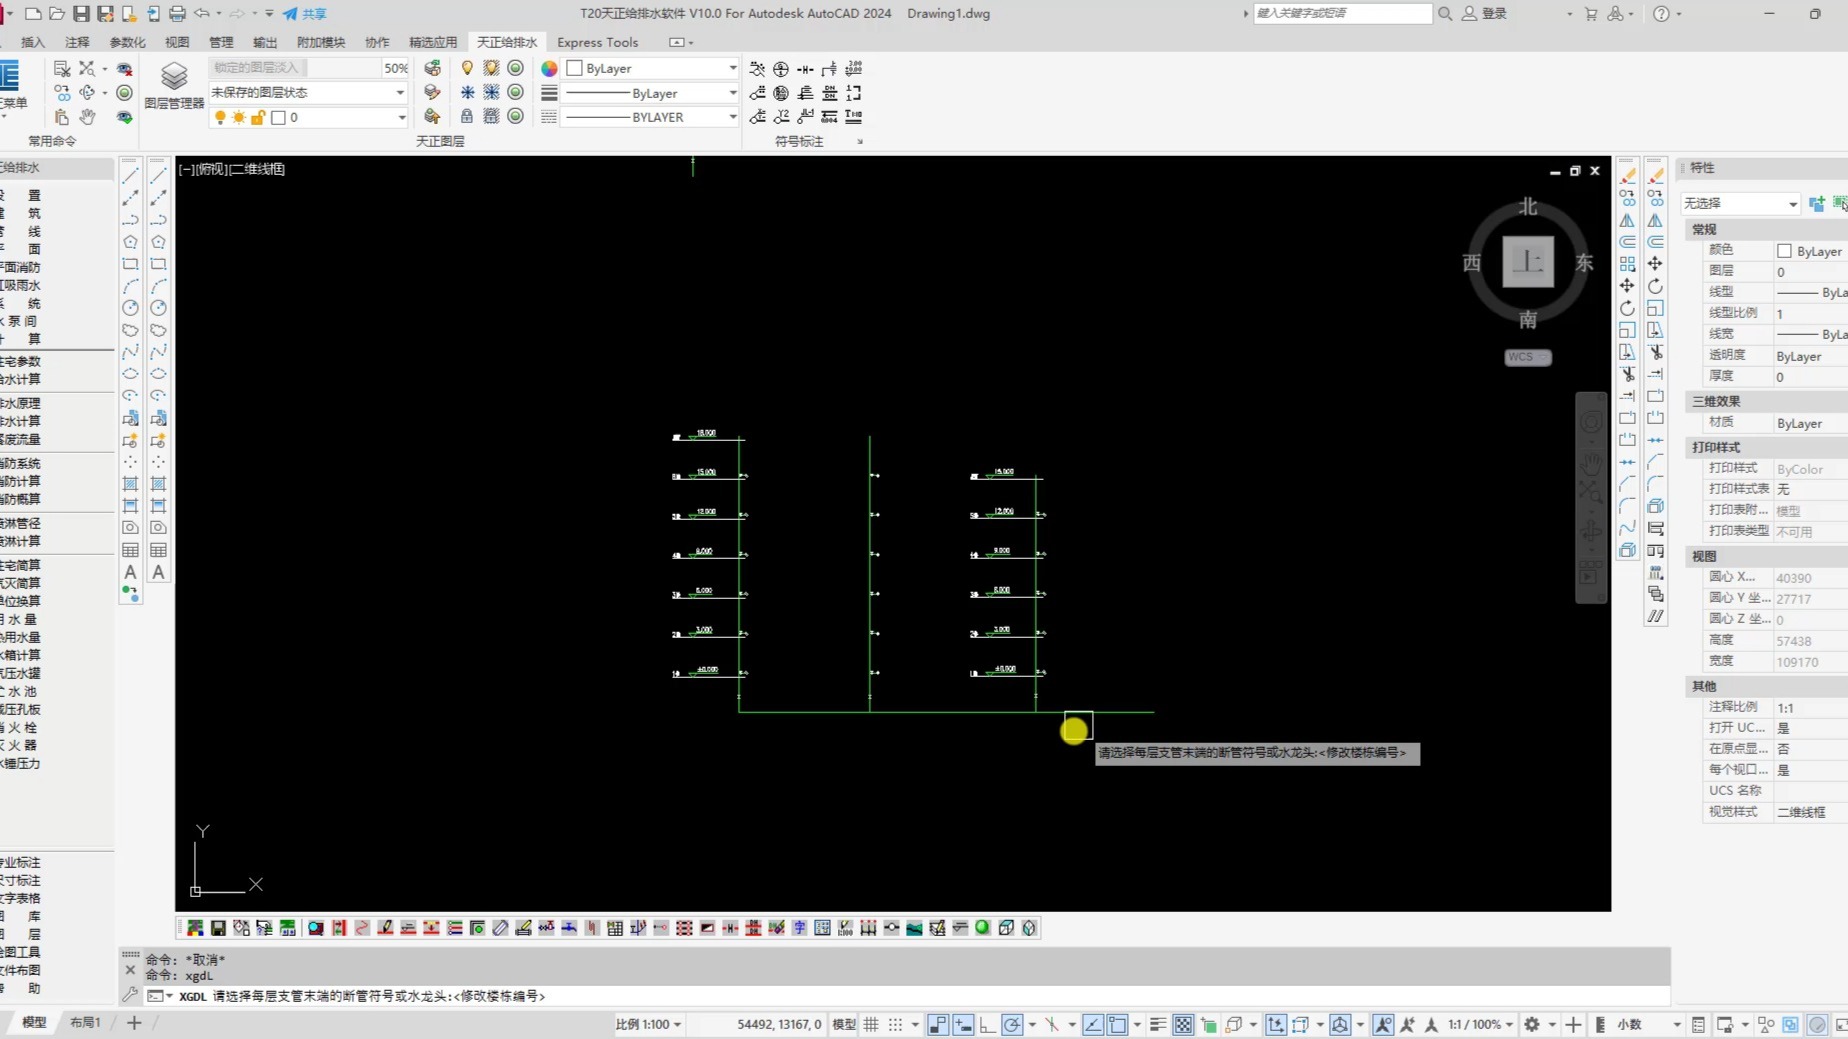Screen dimensions: 1848x1039
Task: Click the WCS coordinate system button
Action: pyautogui.click(x=1527, y=357)
